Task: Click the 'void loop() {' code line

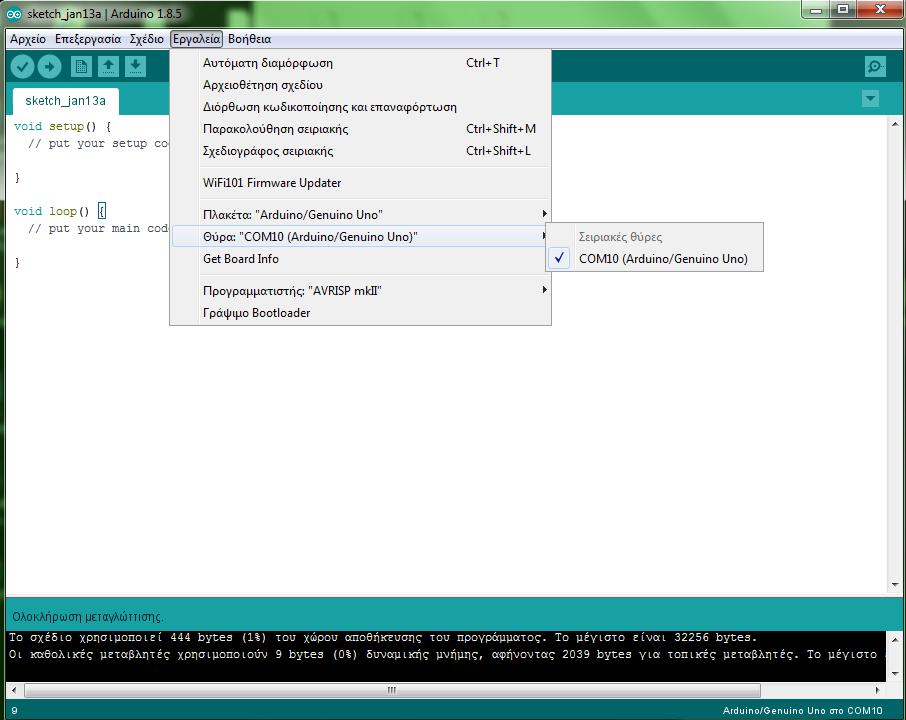Action: [60, 211]
